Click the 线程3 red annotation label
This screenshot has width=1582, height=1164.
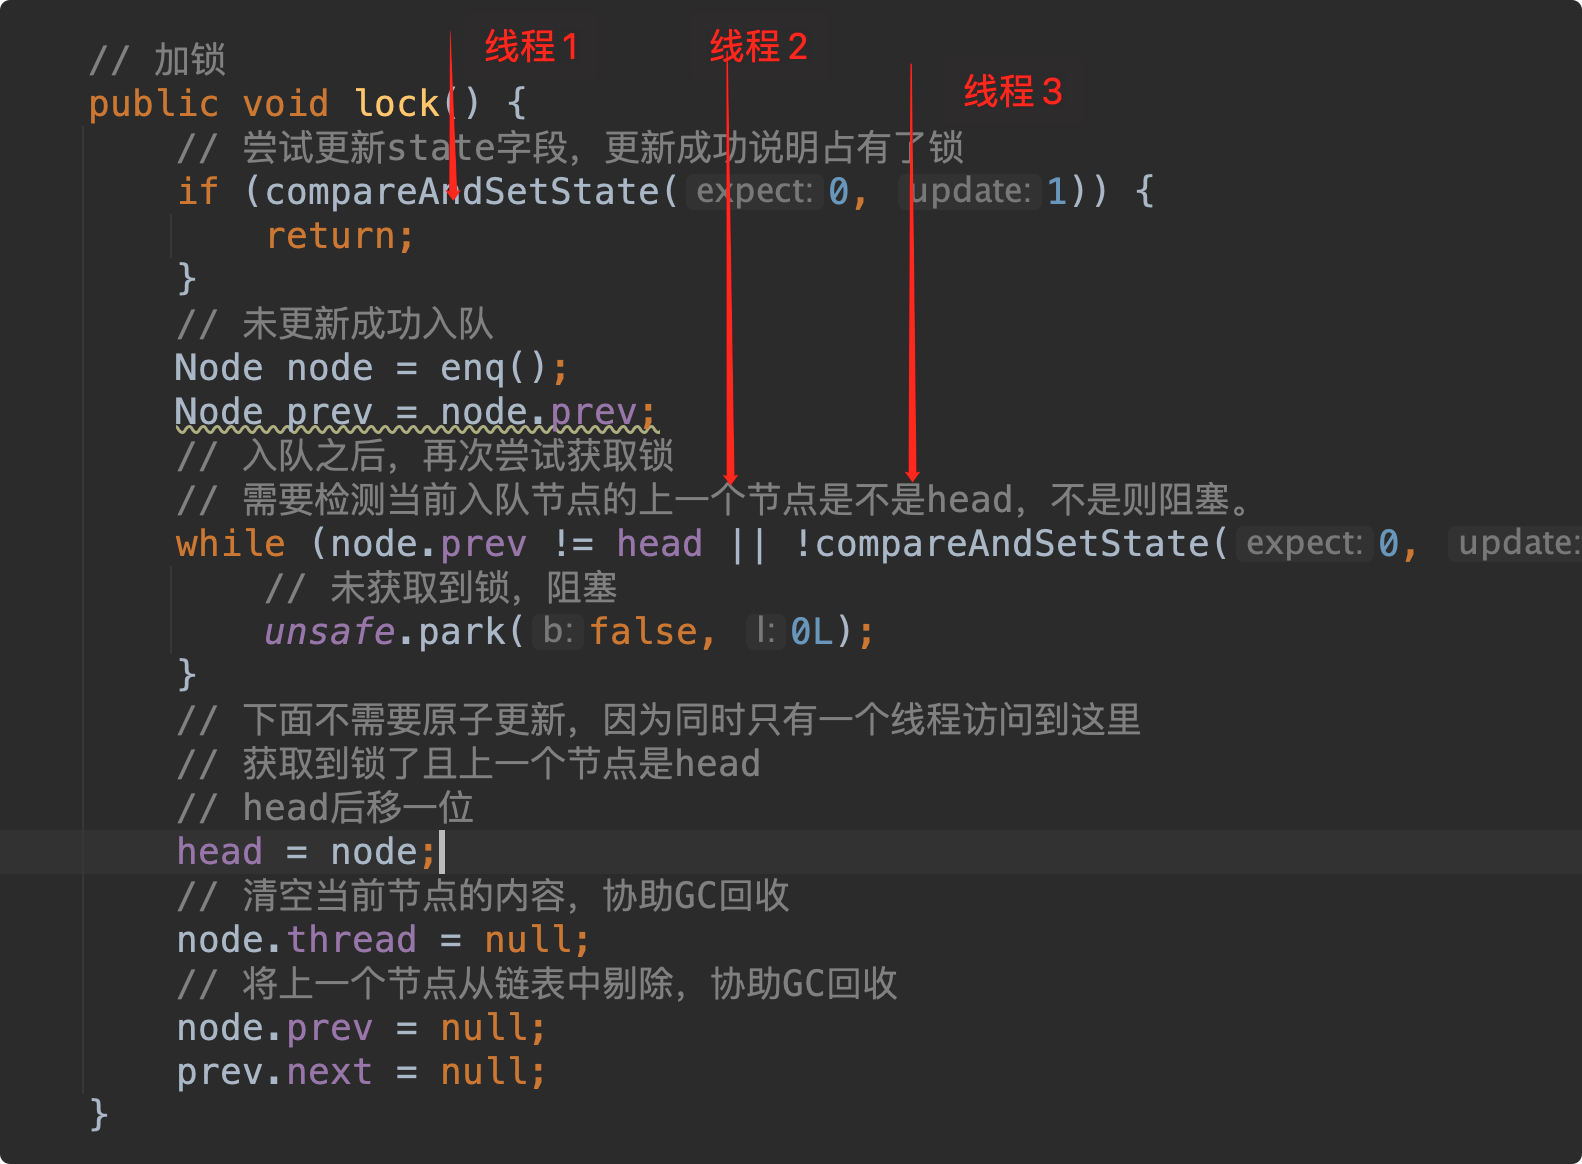1012,91
